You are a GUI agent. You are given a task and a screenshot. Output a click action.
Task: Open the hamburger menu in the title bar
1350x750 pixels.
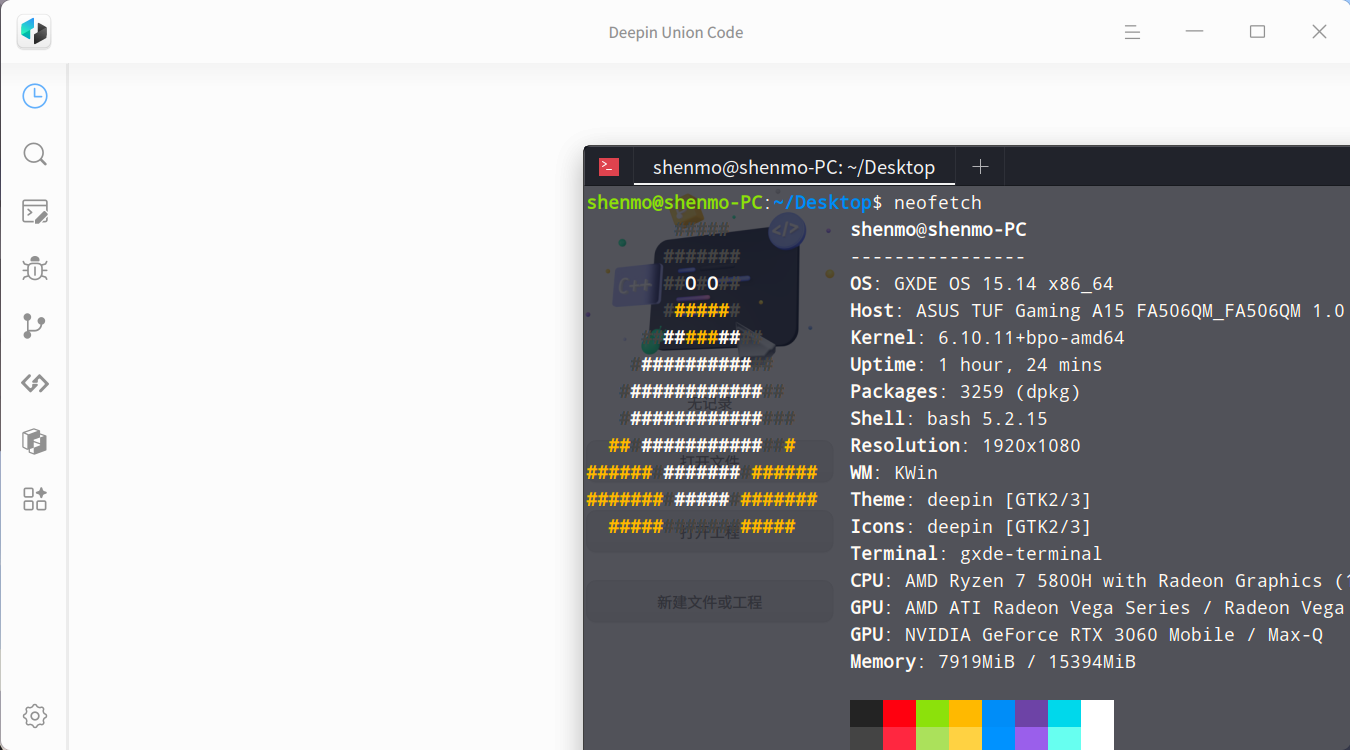1132,32
